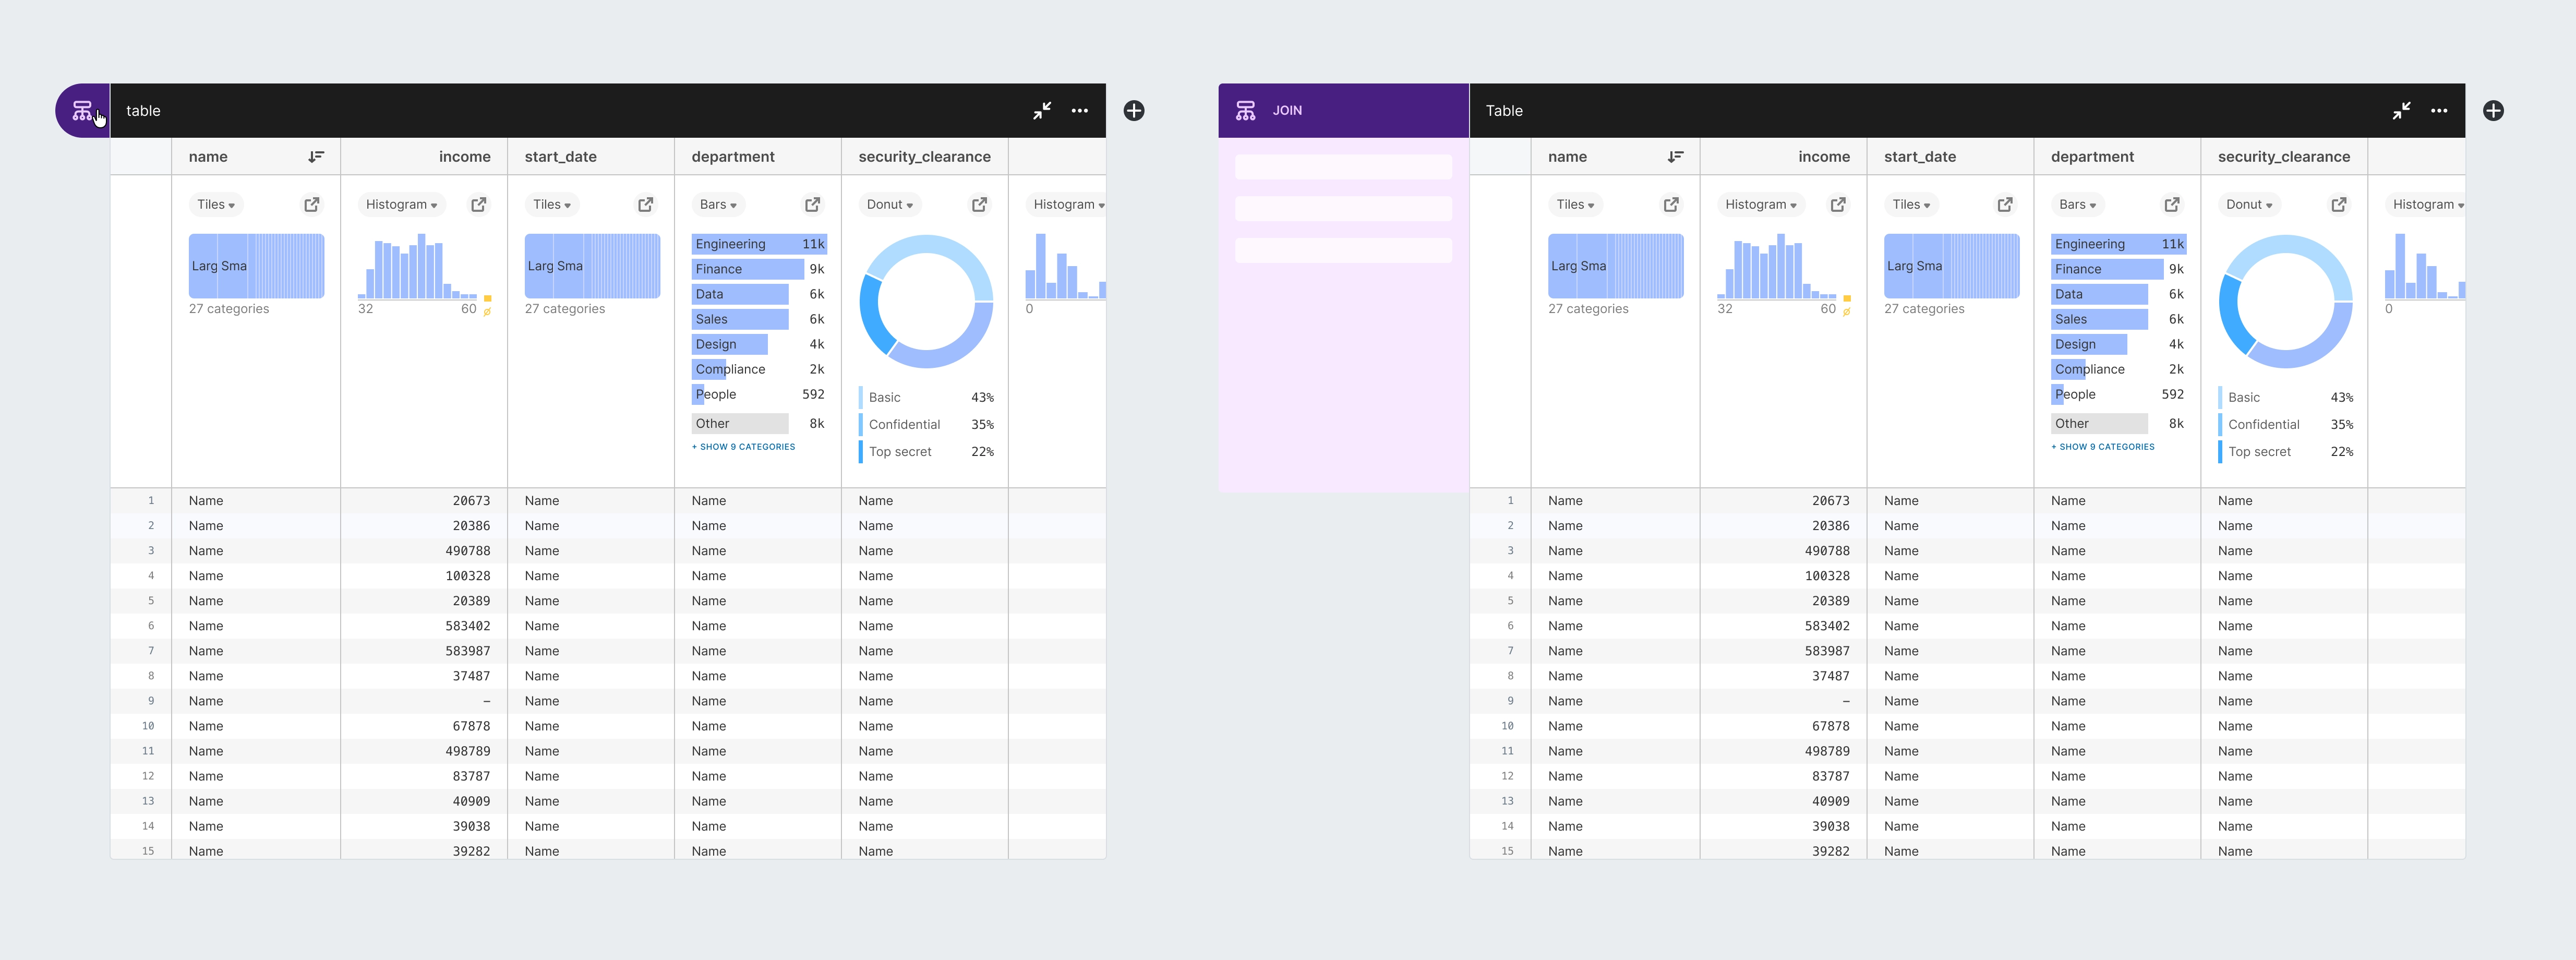
Task: Open the left table's three-dot menu
Action: coord(1079,111)
